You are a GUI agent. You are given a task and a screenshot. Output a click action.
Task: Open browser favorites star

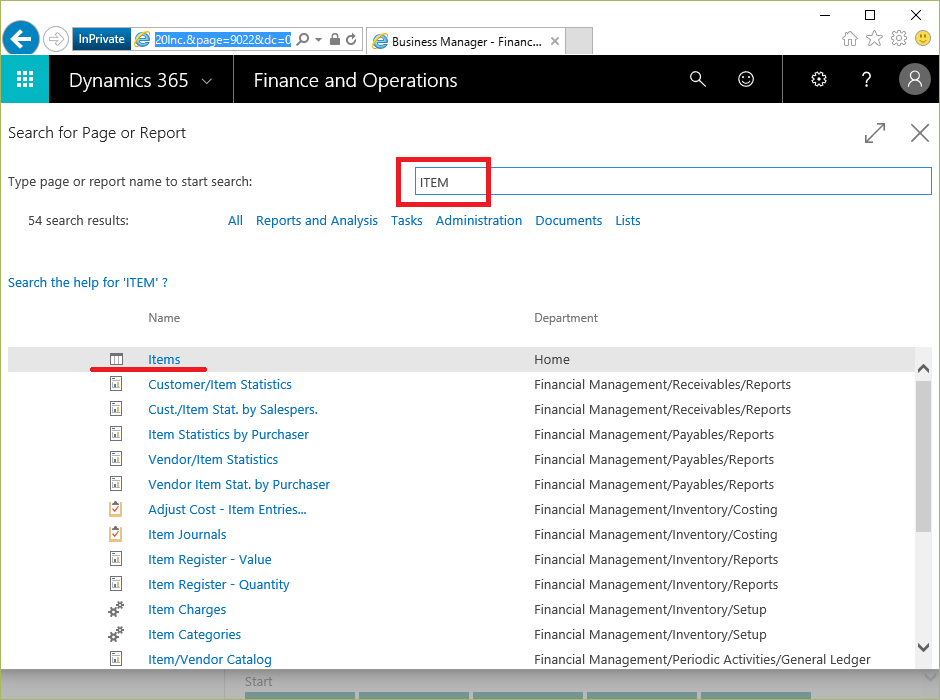pyautogui.click(x=875, y=39)
